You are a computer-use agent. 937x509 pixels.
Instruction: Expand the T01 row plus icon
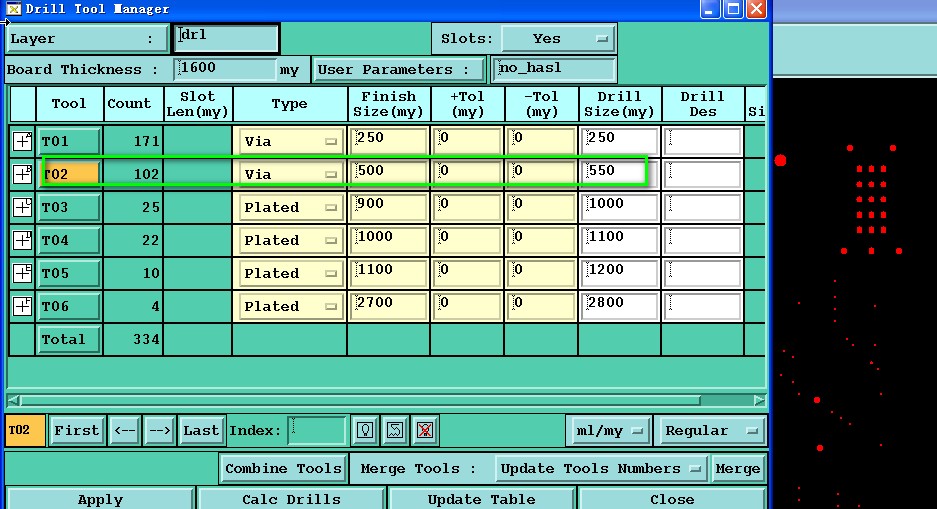pos(22,141)
